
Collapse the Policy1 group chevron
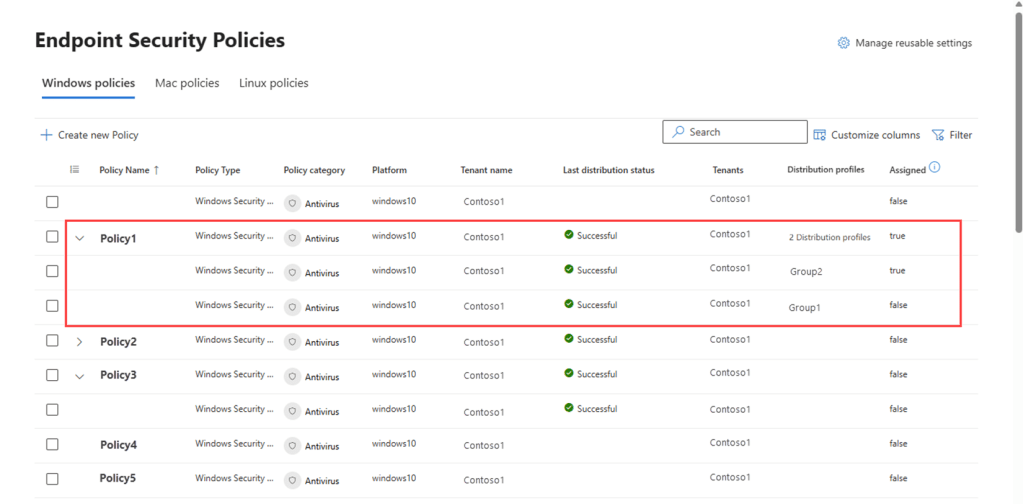[x=80, y=238]
